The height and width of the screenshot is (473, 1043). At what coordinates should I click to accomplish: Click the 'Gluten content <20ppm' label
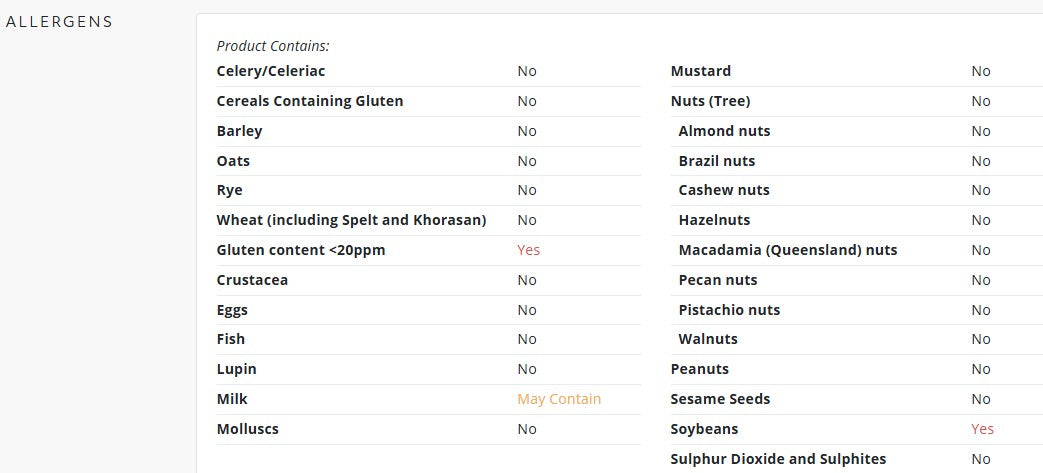[x=301, y=250]
